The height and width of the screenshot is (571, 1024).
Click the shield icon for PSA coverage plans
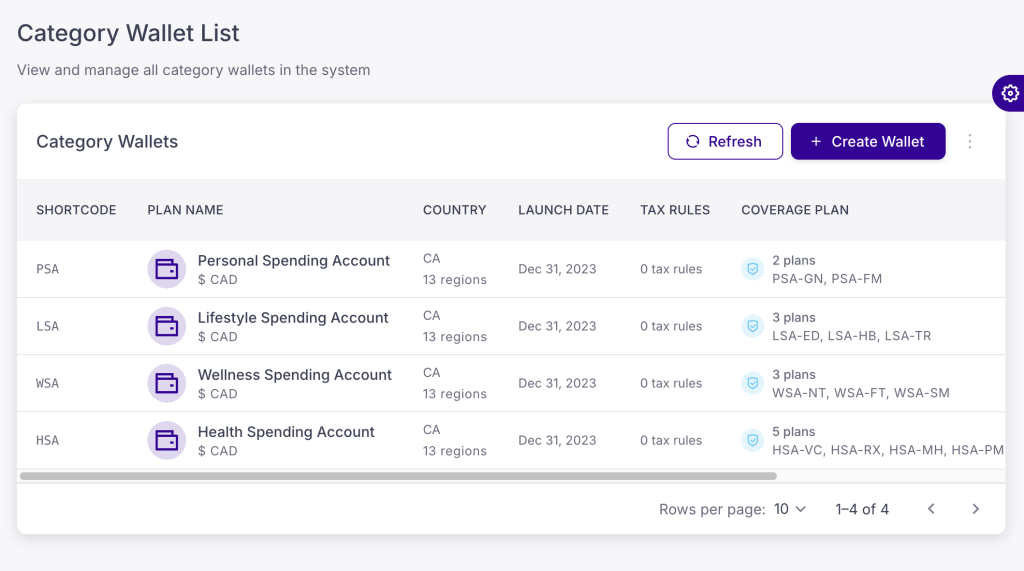click(752, 269)
